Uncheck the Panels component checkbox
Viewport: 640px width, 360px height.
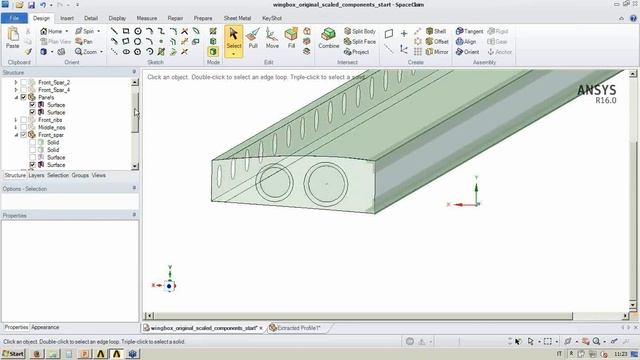tap(23, 98)
